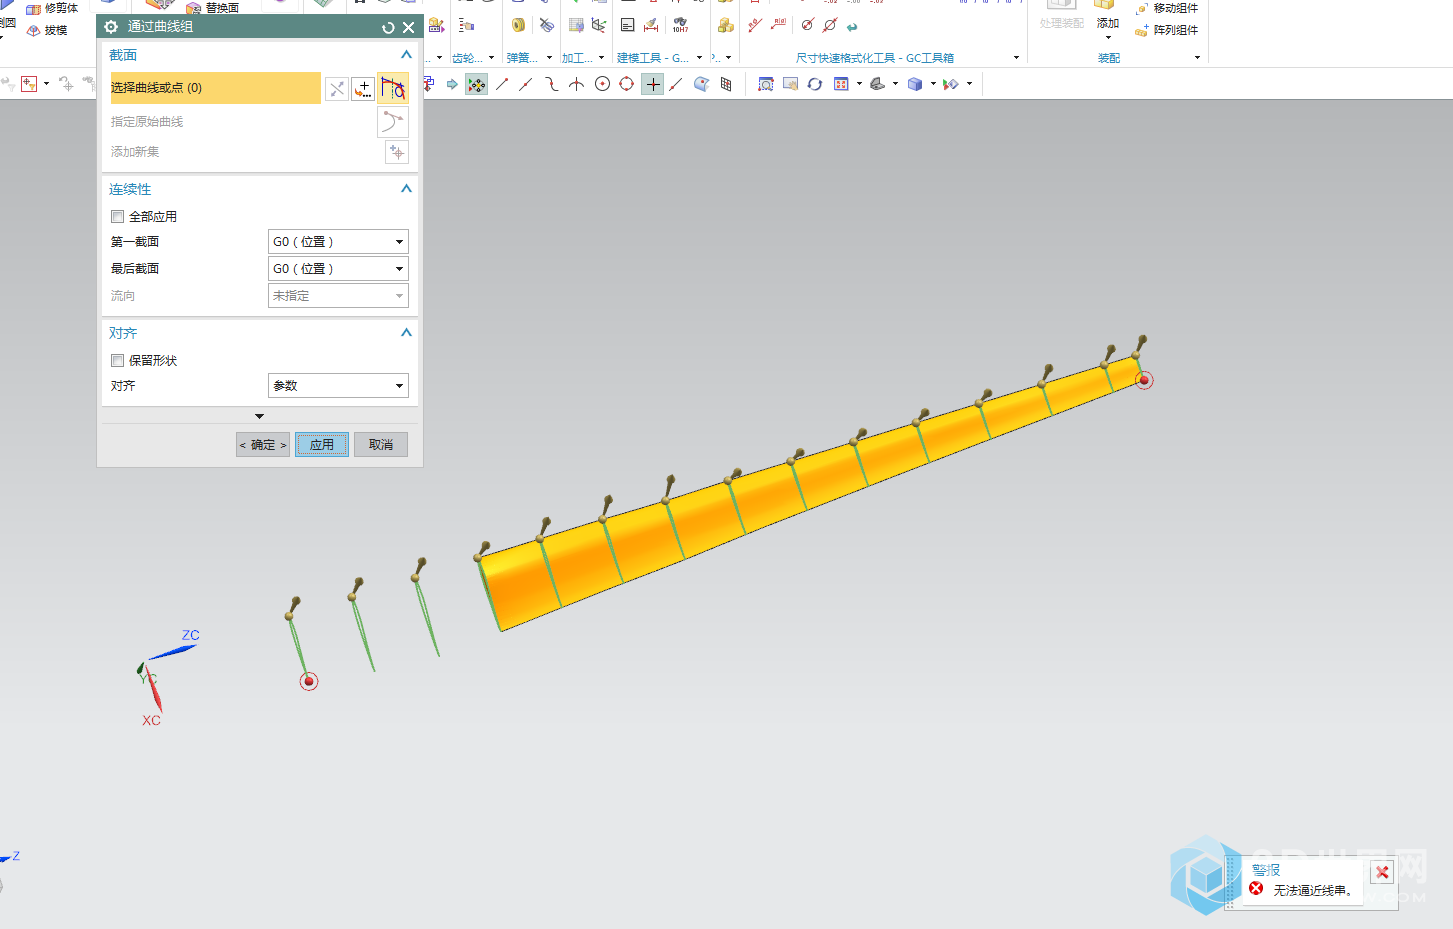The height and width of the screenshot is (929, 1453).
Task: Close the 警报 alert popup
Action: click(x=1382, y=873)
